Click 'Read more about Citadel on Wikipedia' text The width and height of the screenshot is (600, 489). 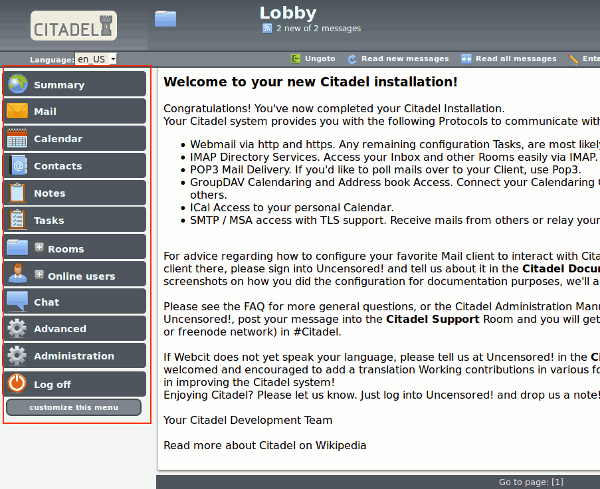coord(265,445)
